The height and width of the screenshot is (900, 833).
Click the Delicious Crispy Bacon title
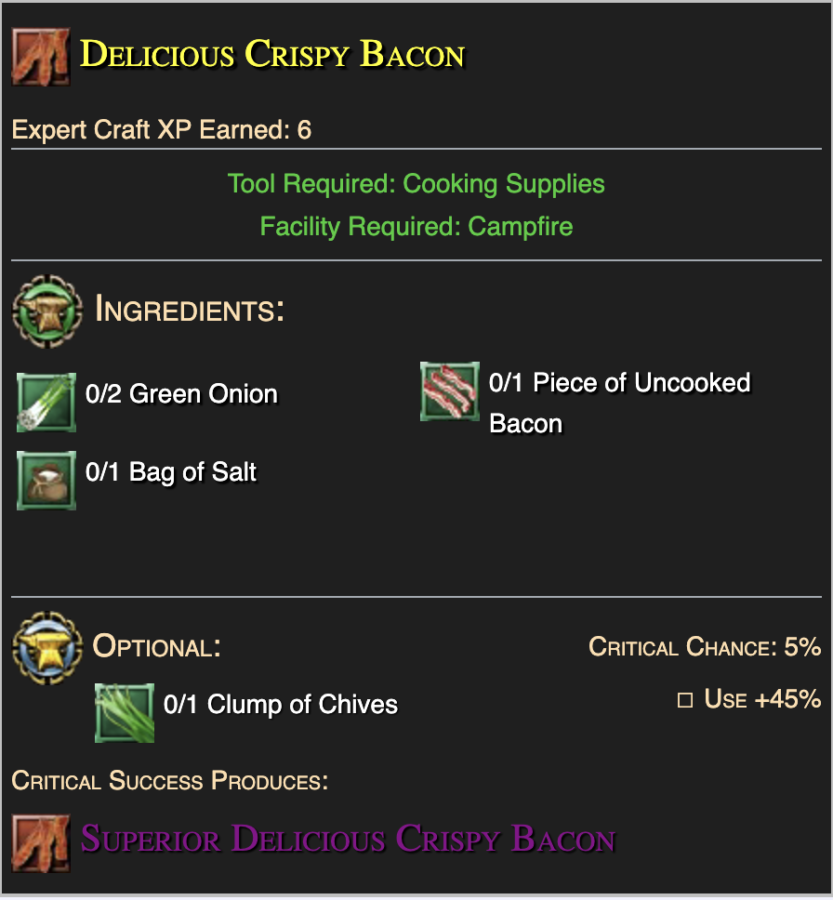point(272,55)
